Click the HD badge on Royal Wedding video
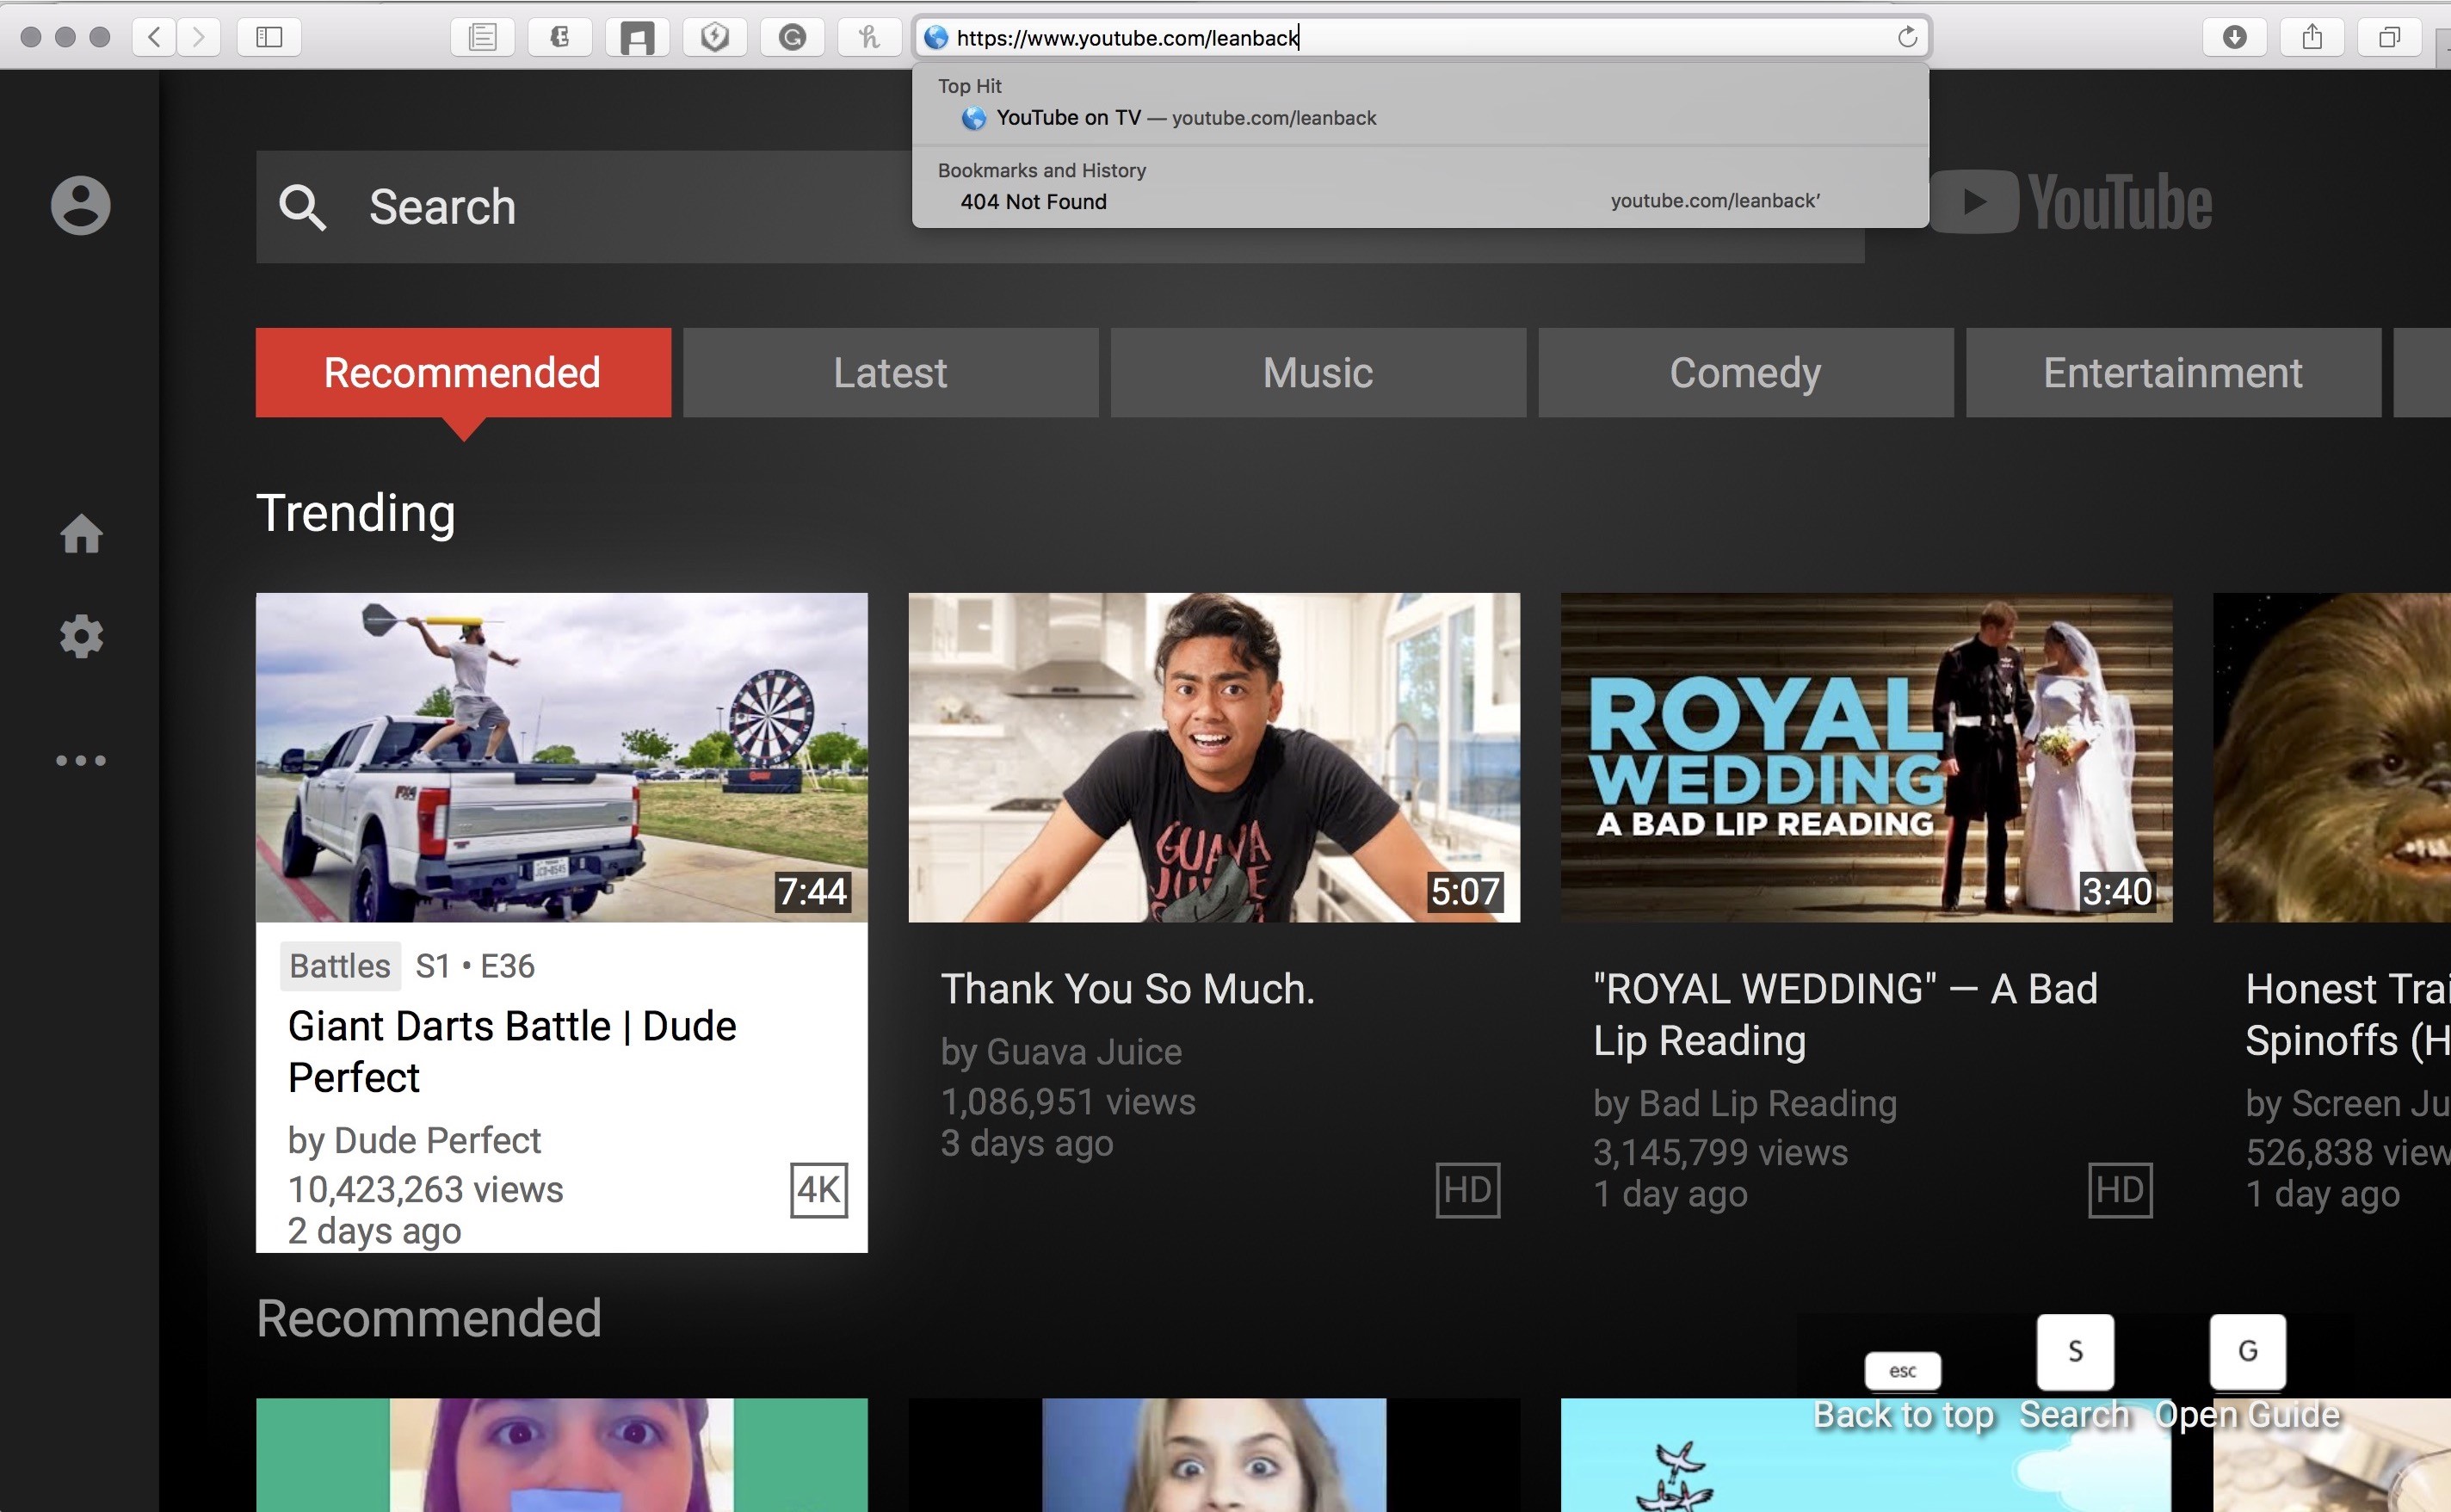 2120,1189
